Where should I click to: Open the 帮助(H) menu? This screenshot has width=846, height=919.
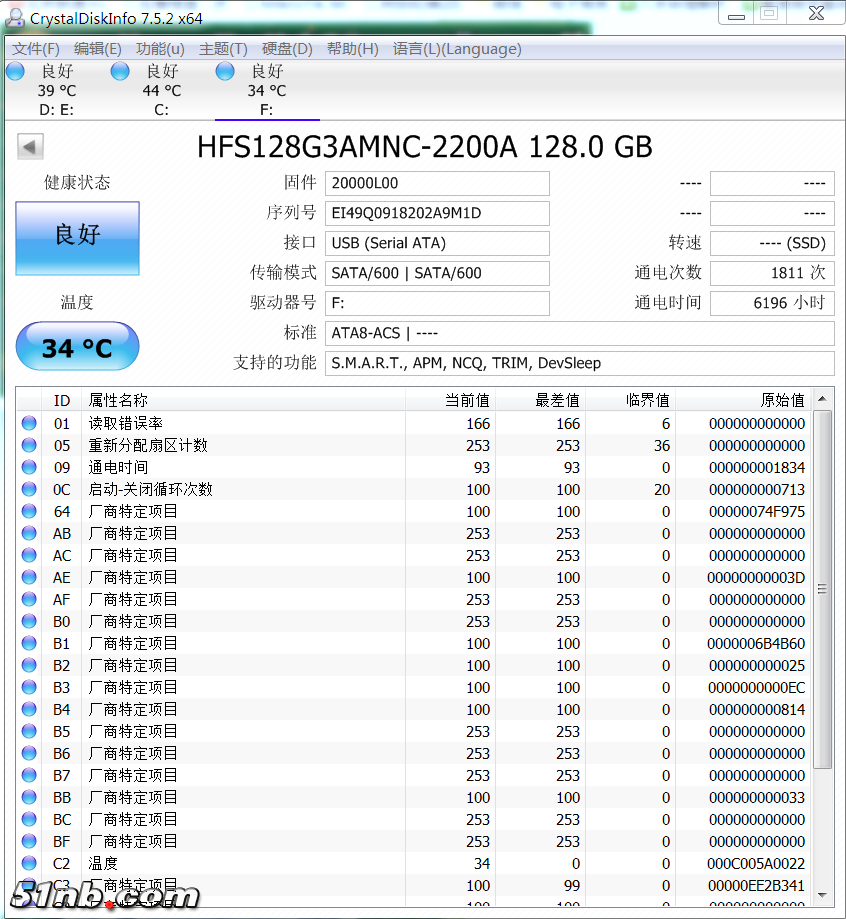coord(352,48)
